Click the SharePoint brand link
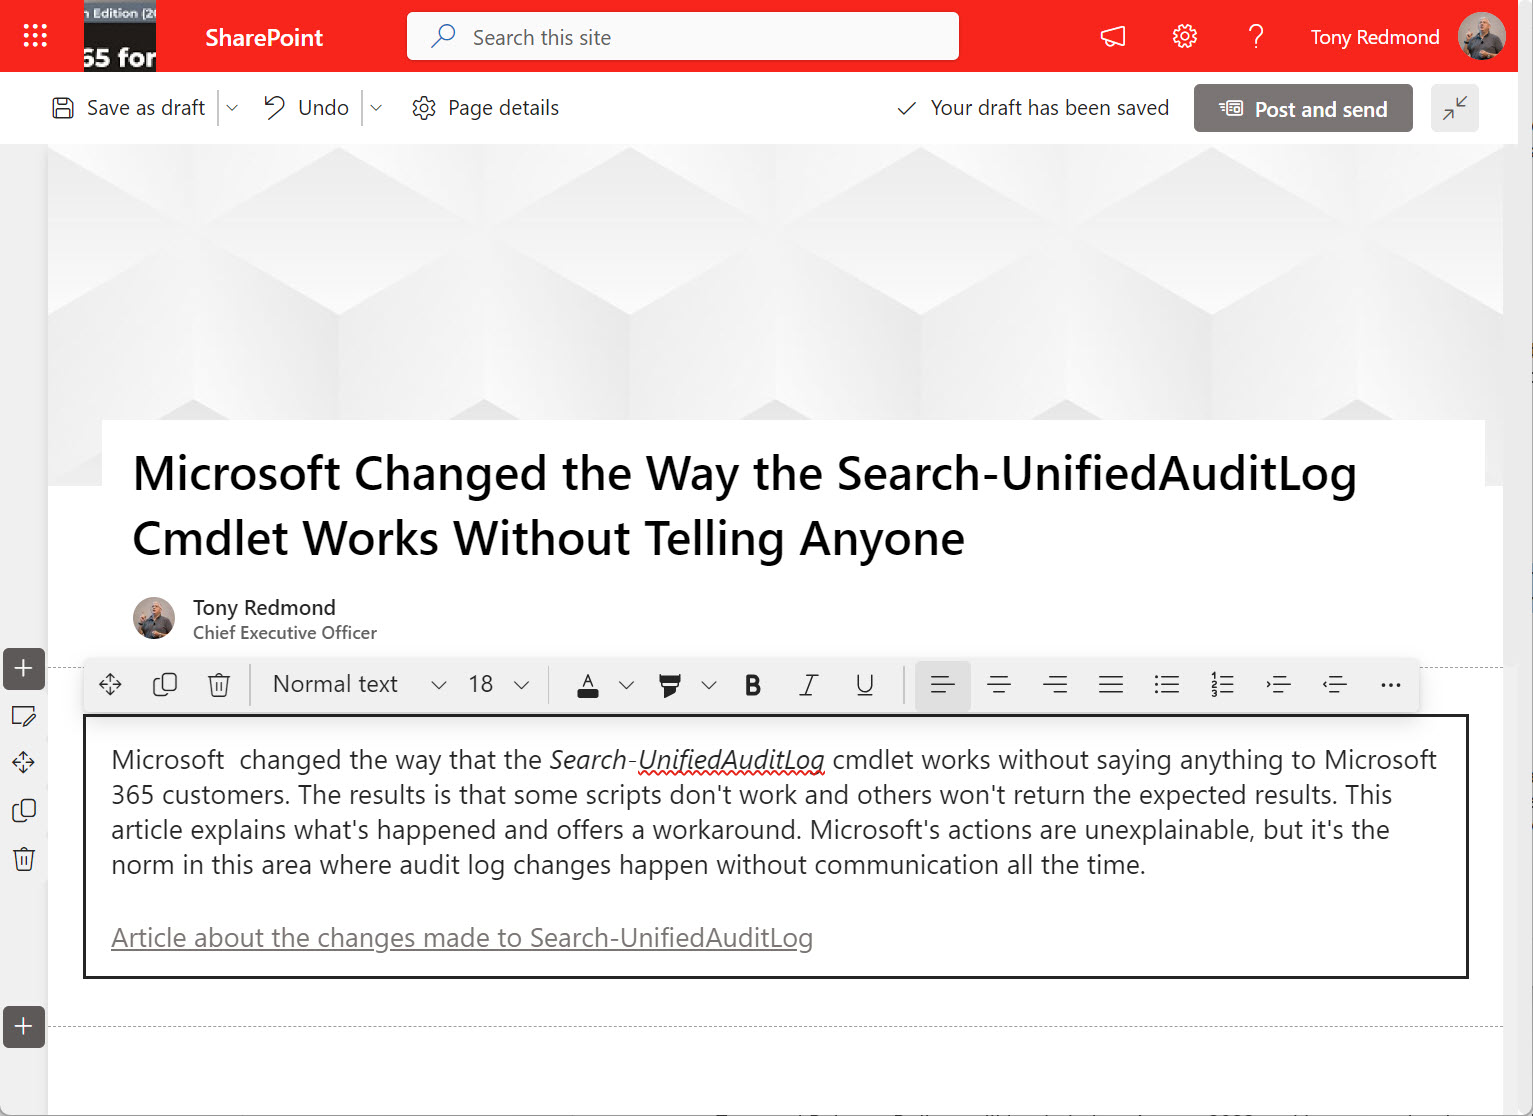1533x1116 pixels. 264,38
